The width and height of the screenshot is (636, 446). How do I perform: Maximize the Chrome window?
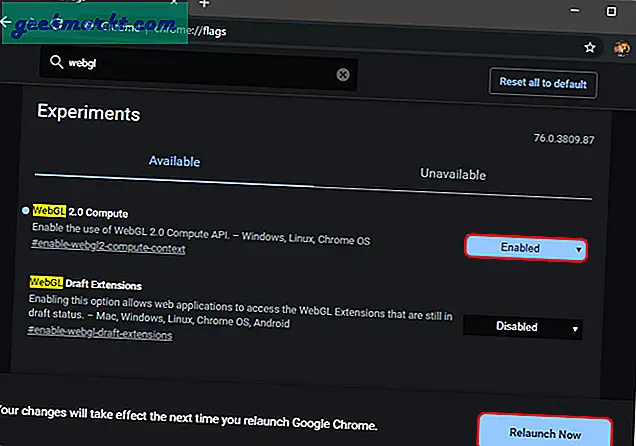611,11
